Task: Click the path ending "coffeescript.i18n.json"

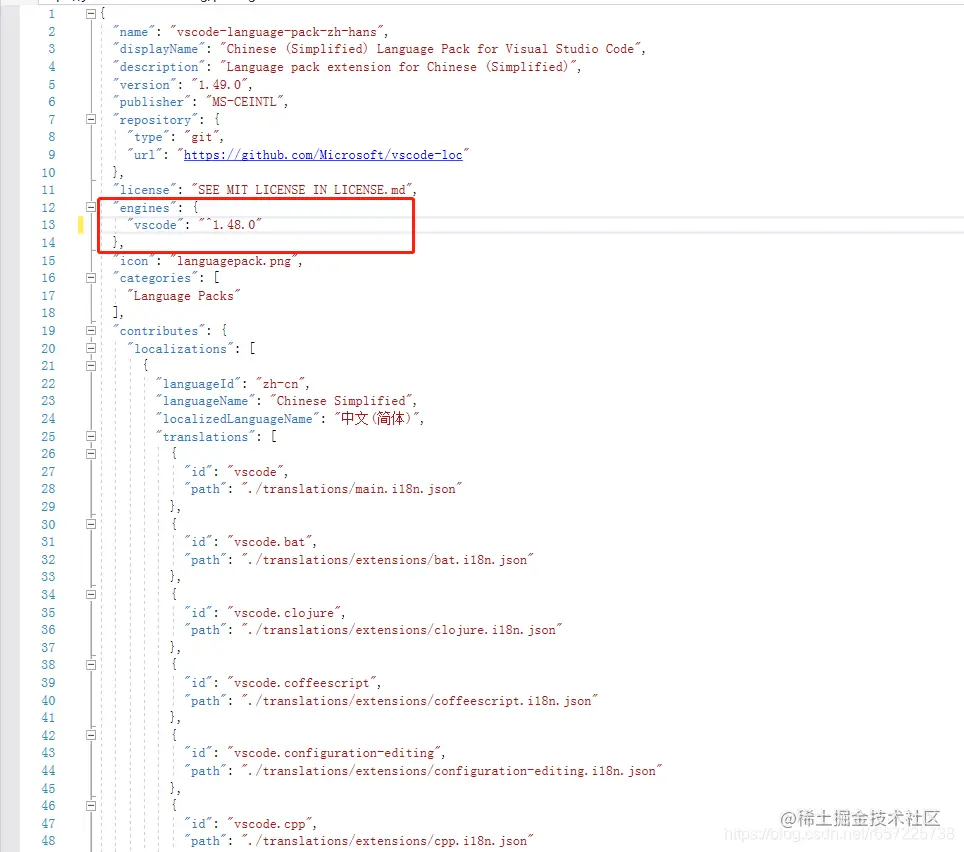Action: pos(420,701)
